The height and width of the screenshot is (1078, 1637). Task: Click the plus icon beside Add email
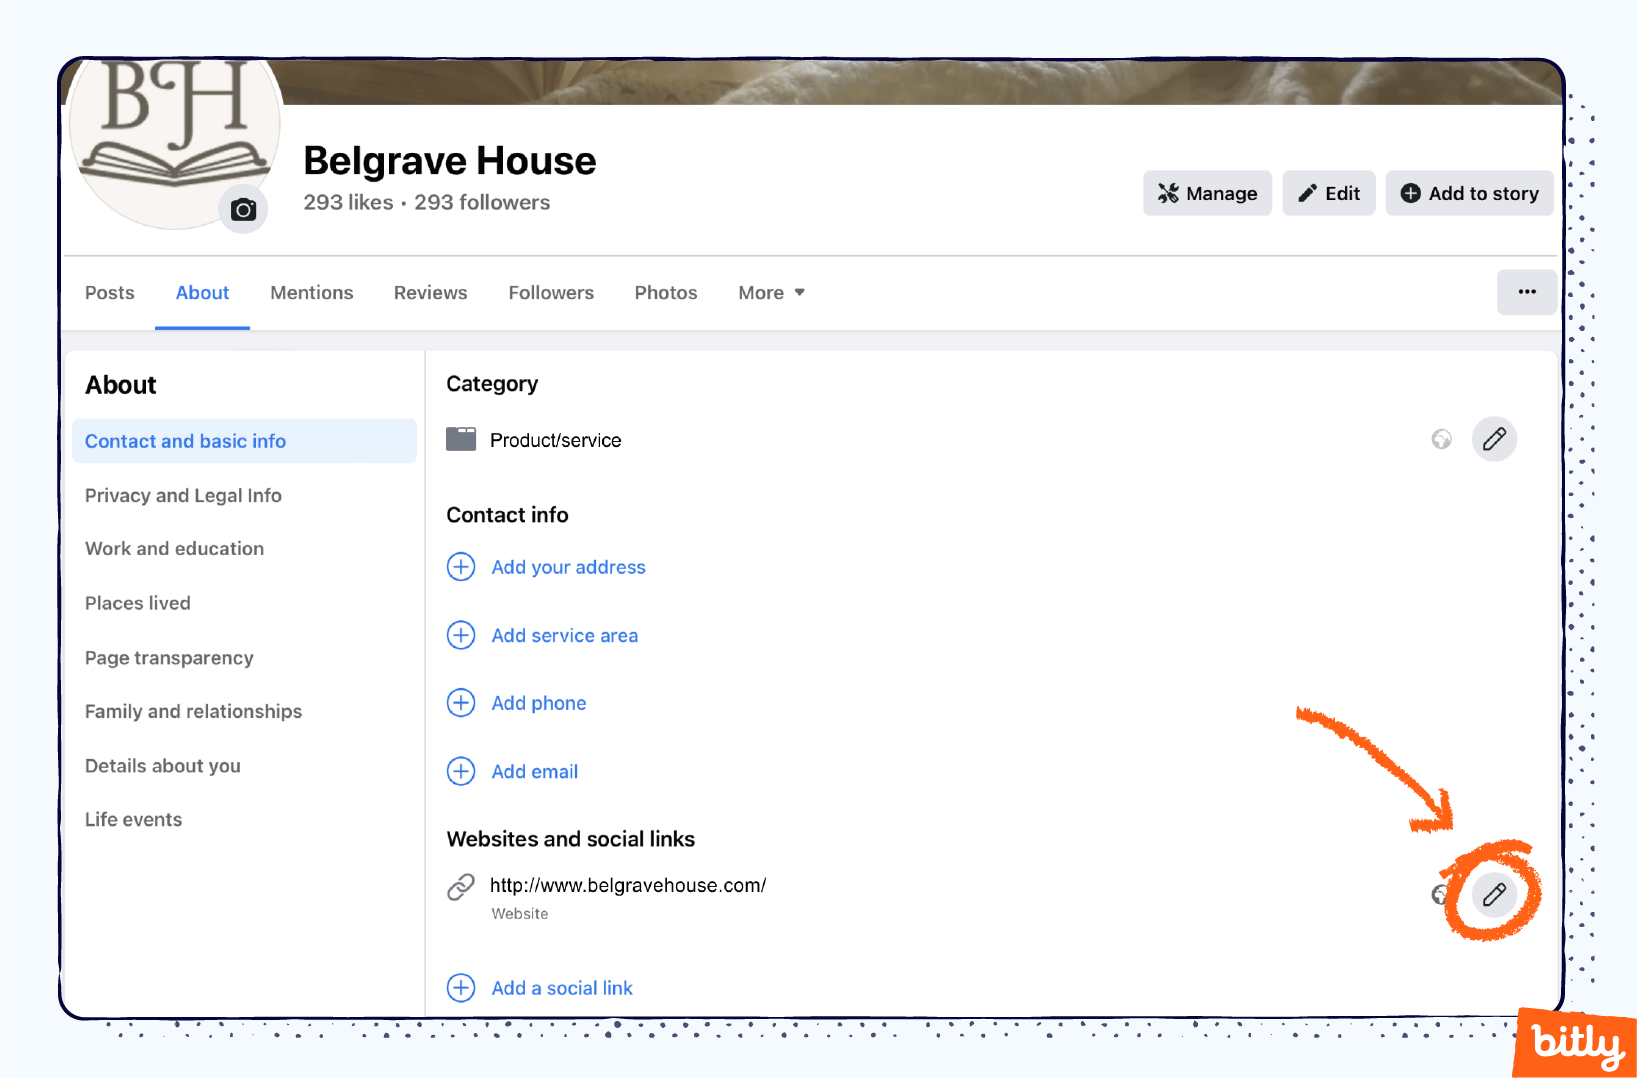461,771
